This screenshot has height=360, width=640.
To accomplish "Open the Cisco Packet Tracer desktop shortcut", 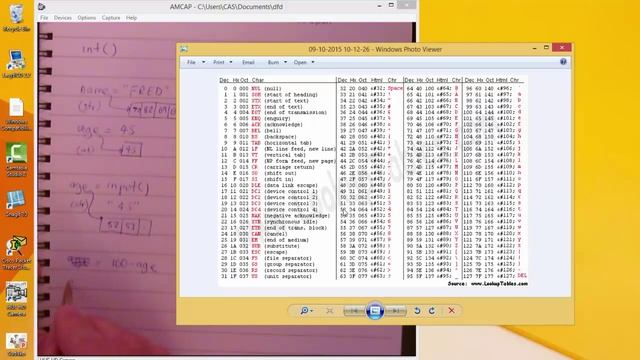I will [x=16, y=252].
